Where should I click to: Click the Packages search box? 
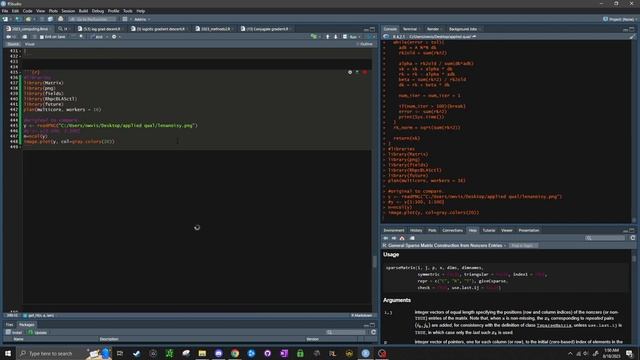[346, 332]
